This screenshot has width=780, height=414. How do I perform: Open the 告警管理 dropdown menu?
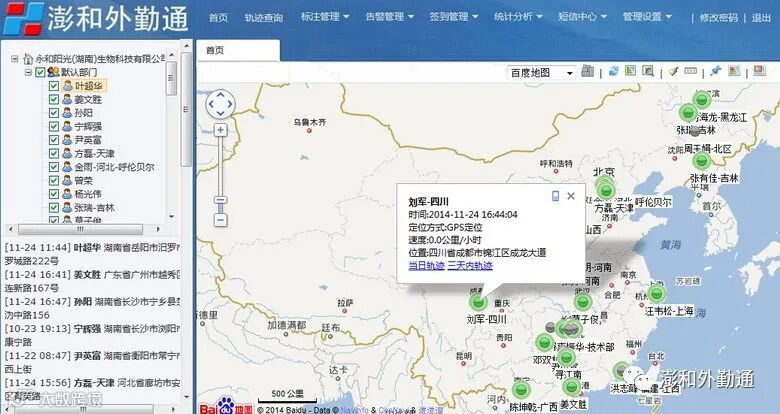(x=390, y=16)
